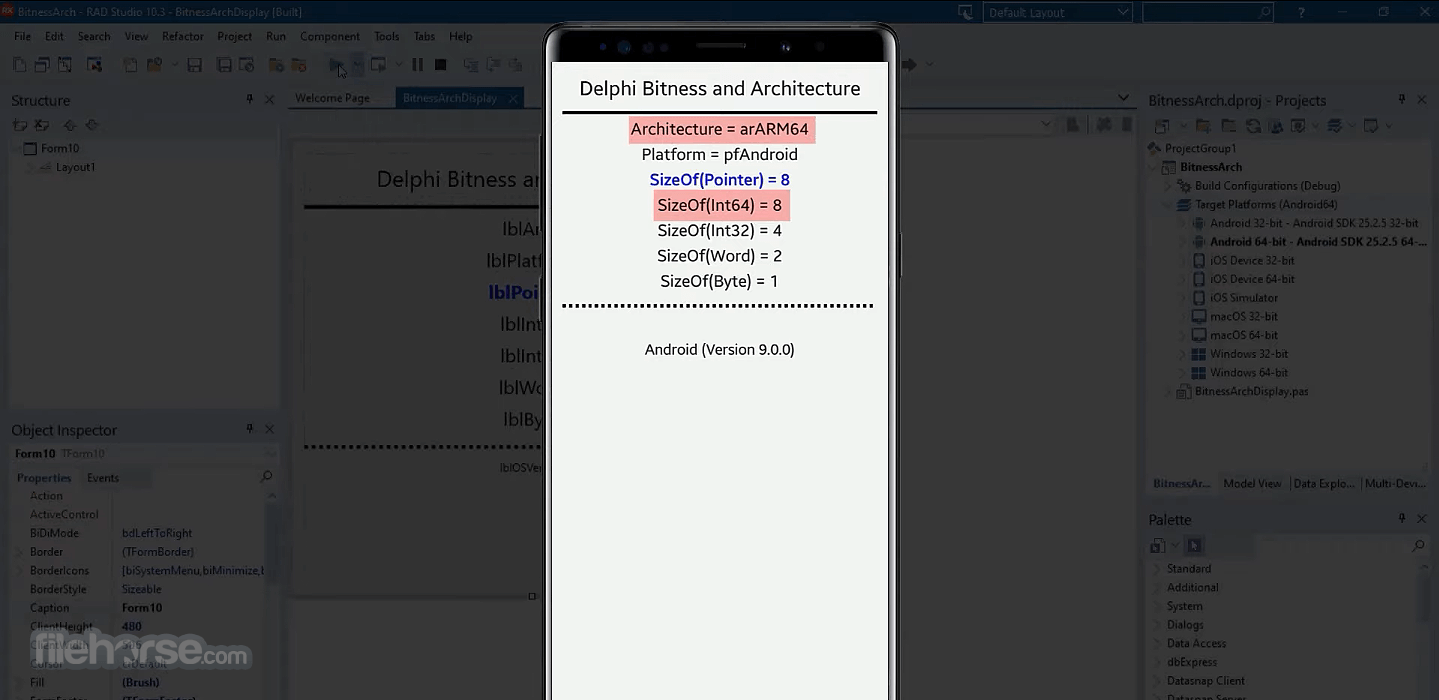Pin the Structure panel

[250, 100]
